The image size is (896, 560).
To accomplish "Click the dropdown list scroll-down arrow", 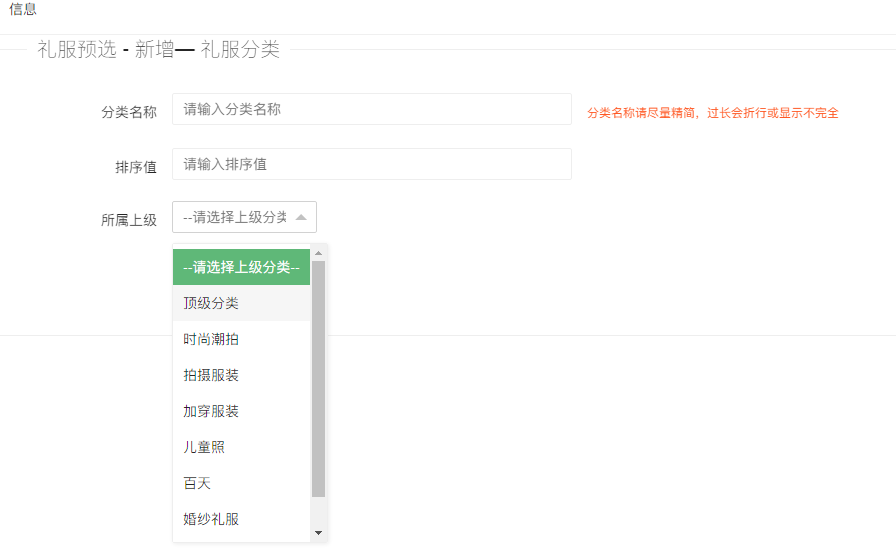I will click(319, 533).
